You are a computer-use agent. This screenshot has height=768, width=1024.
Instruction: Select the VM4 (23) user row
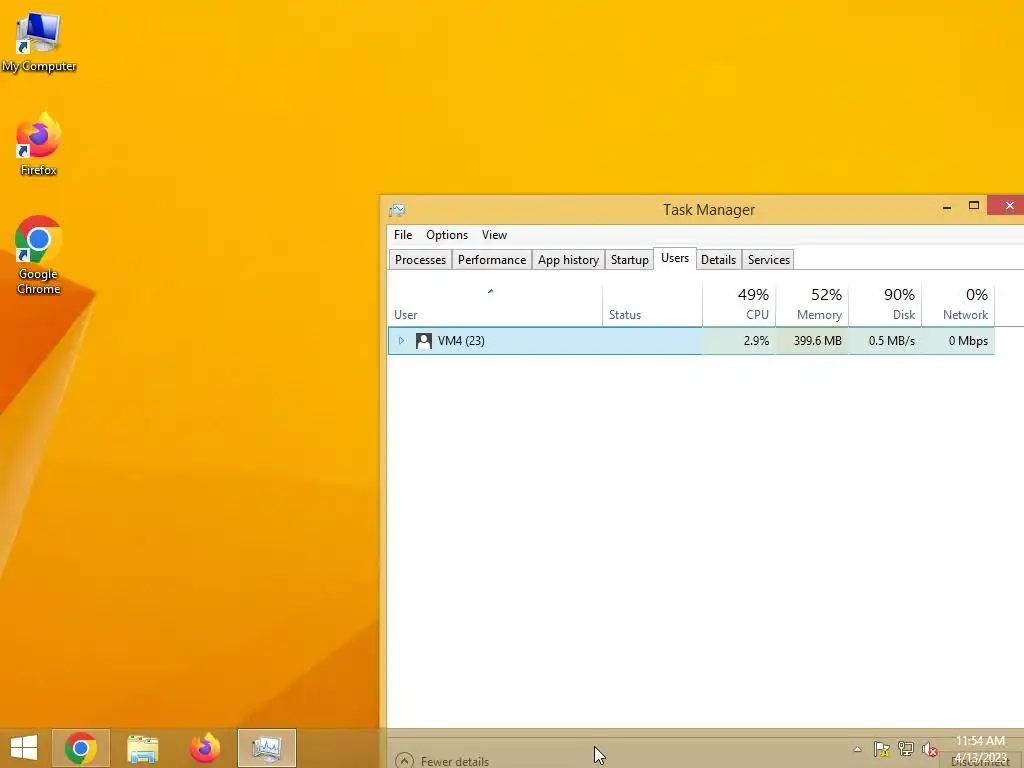[x=692, y=341]
